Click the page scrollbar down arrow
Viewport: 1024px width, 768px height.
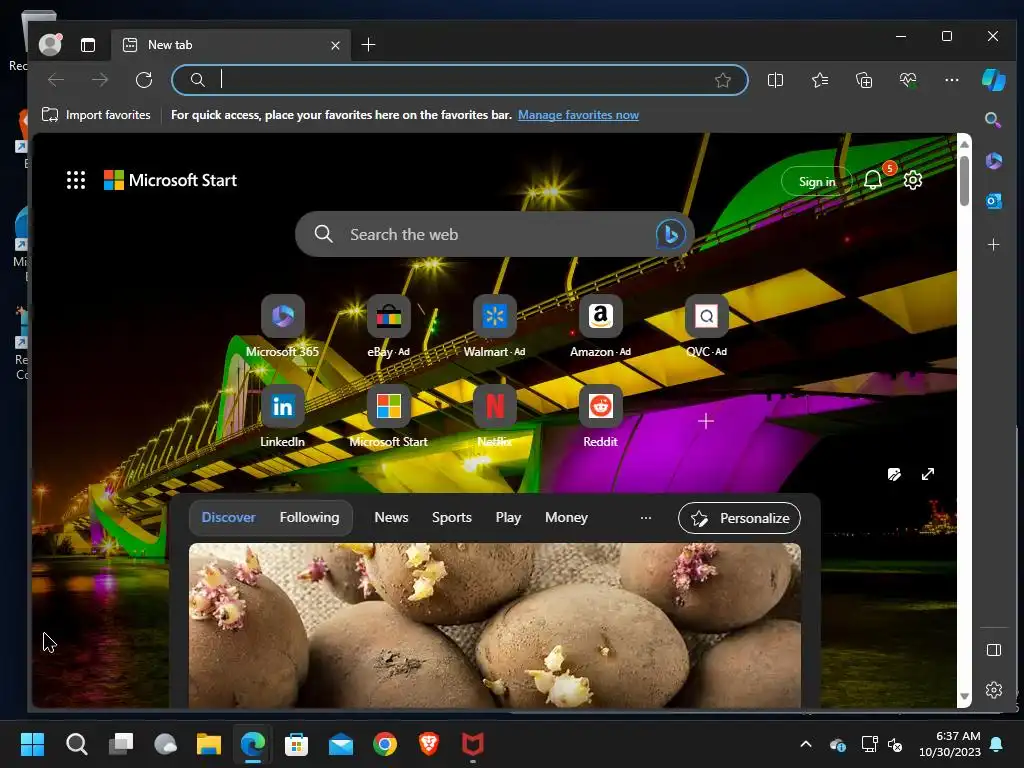click(964, 697)
